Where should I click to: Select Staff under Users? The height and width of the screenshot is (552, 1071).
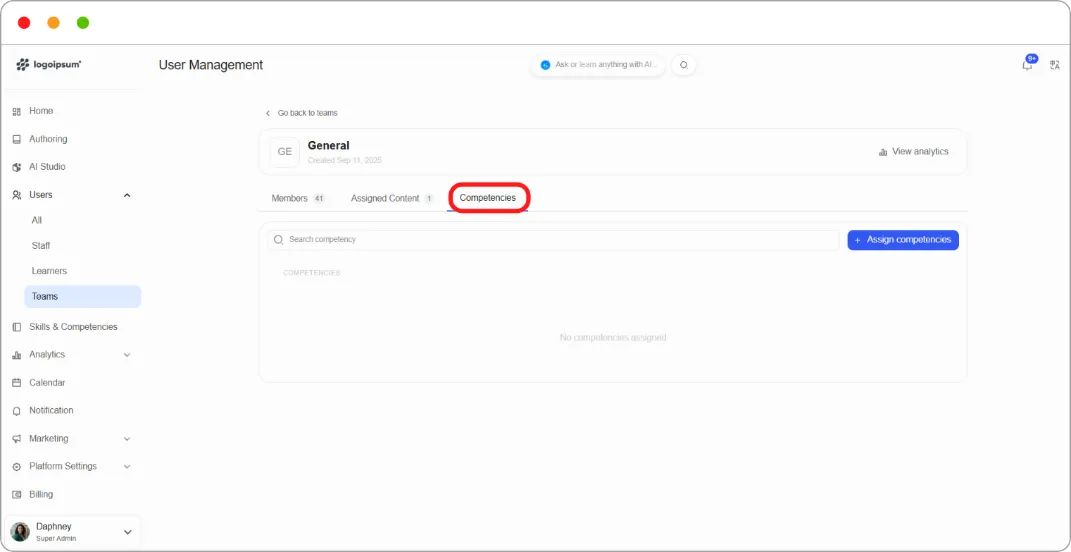pyautogui.click(x=41, y=245)
